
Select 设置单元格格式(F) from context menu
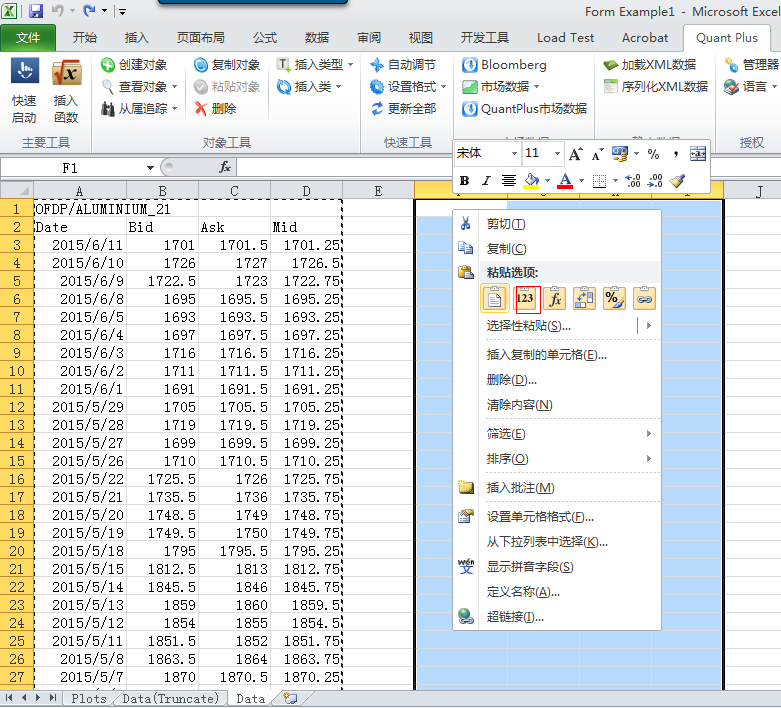point(558,517)
